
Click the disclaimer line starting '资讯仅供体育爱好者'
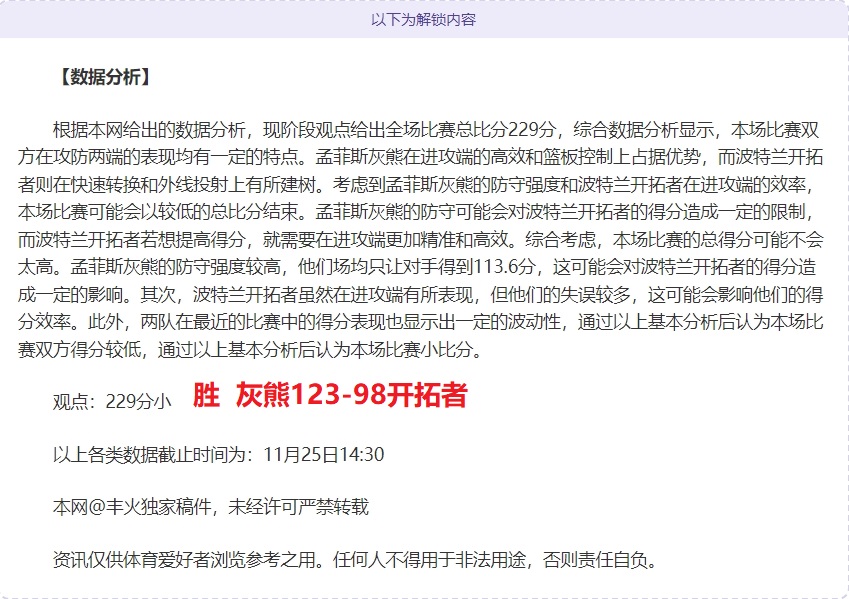(355, 559)
